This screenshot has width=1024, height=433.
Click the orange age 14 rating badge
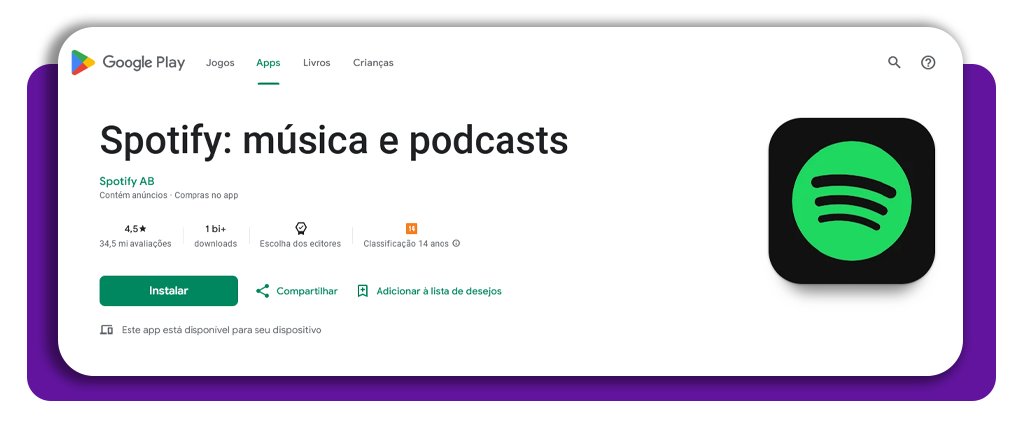(411, 229)
